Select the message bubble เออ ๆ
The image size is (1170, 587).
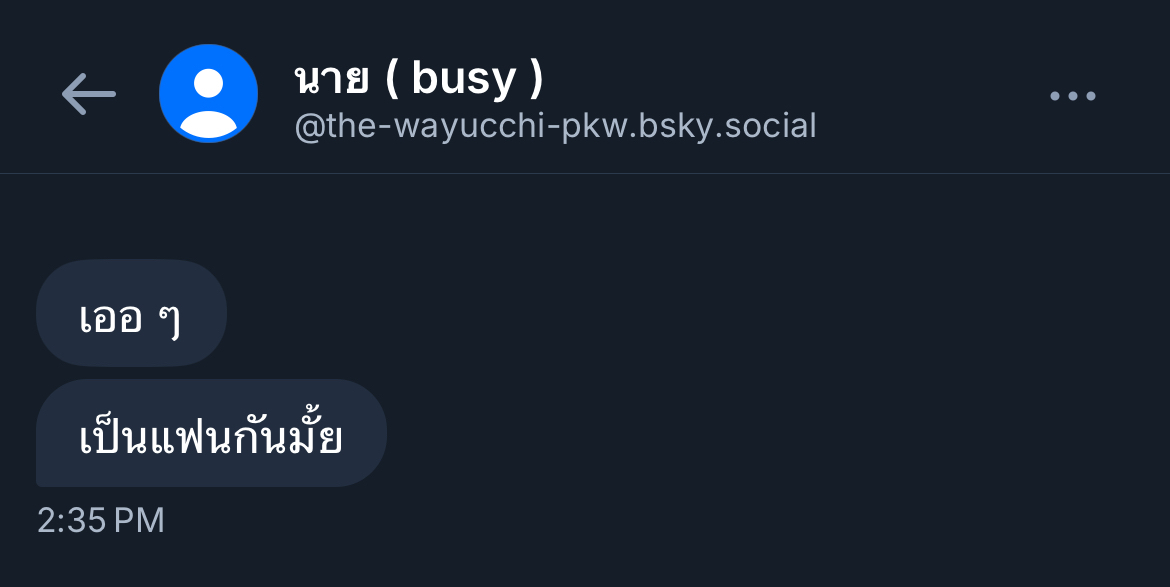click(131, 313)
